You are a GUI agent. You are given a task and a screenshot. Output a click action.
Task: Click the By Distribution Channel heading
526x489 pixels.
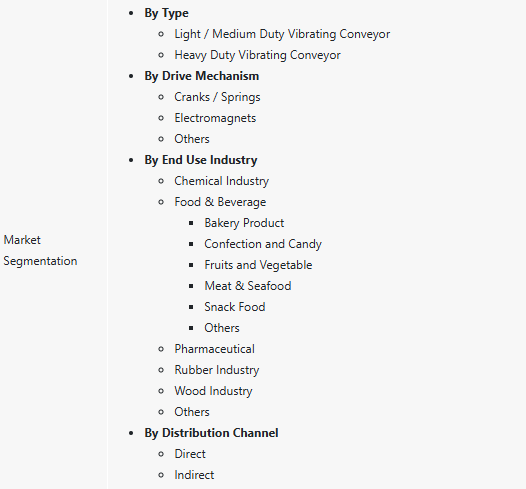click(211, 433)
